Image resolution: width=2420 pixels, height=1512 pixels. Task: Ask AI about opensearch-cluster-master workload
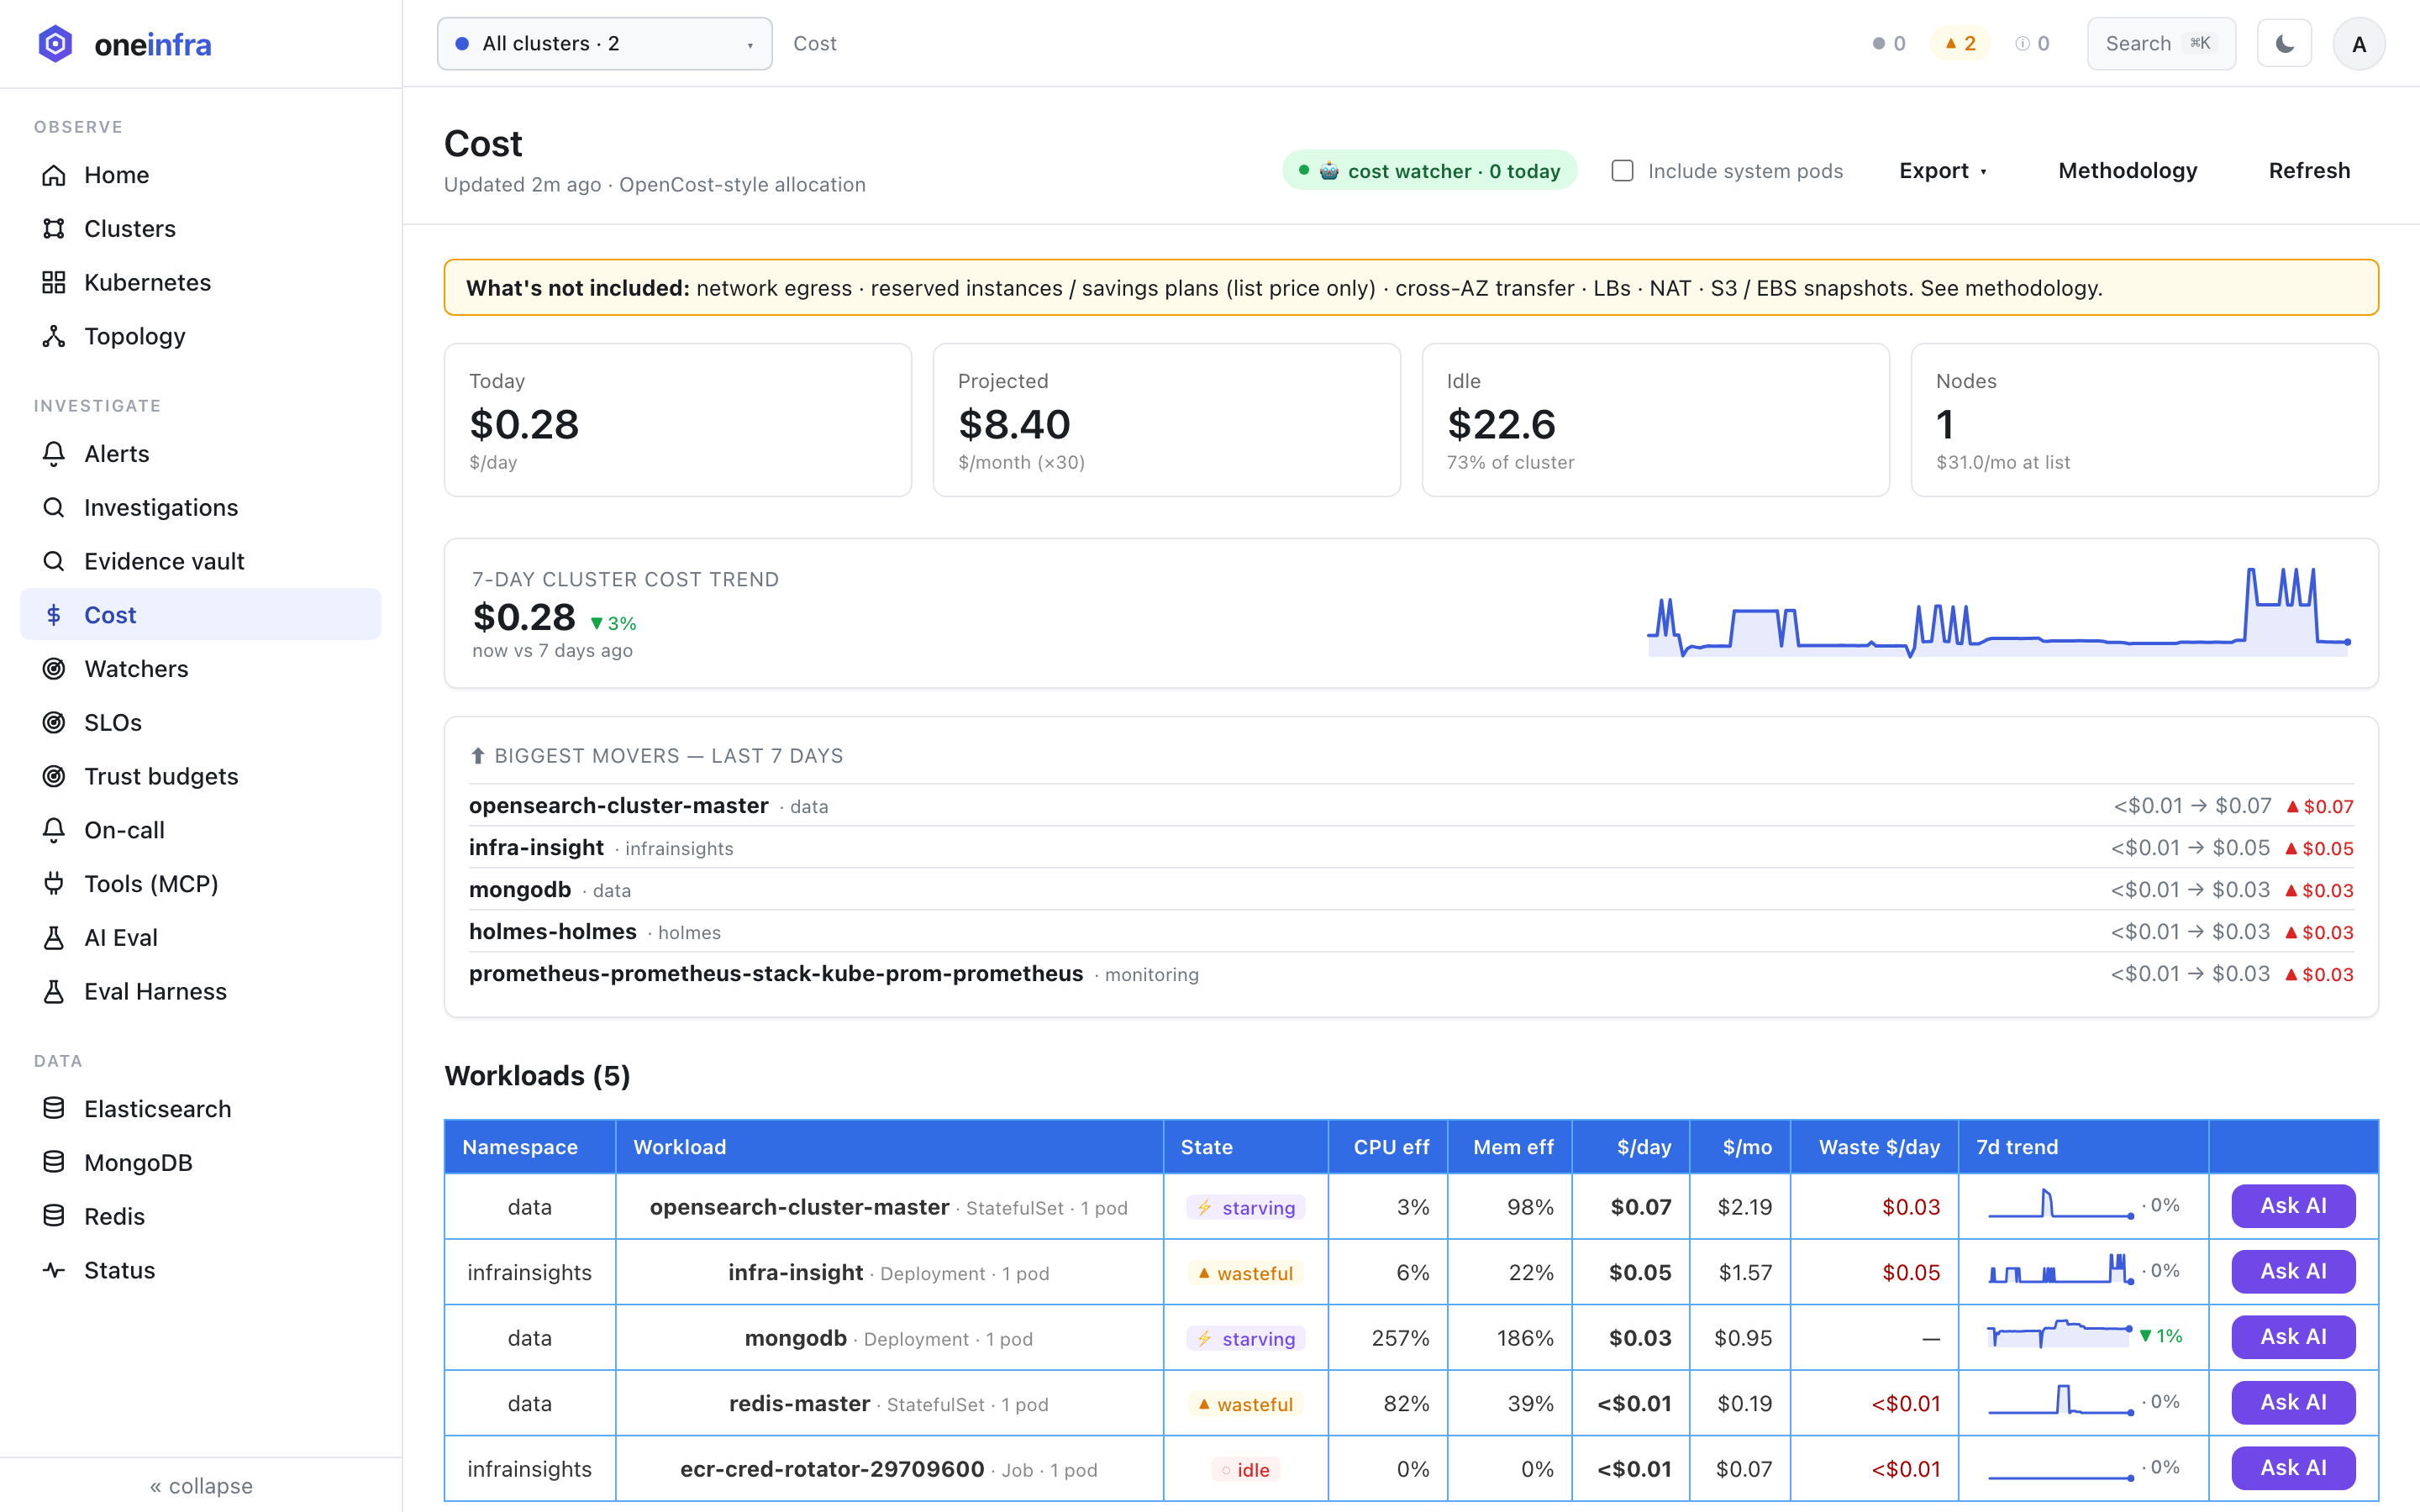pos(2293,1206)
